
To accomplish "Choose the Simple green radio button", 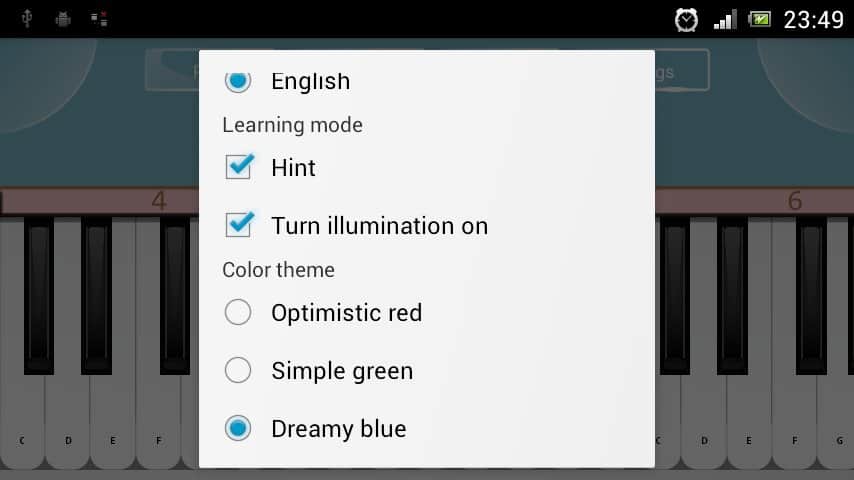I will click(238, 371).
